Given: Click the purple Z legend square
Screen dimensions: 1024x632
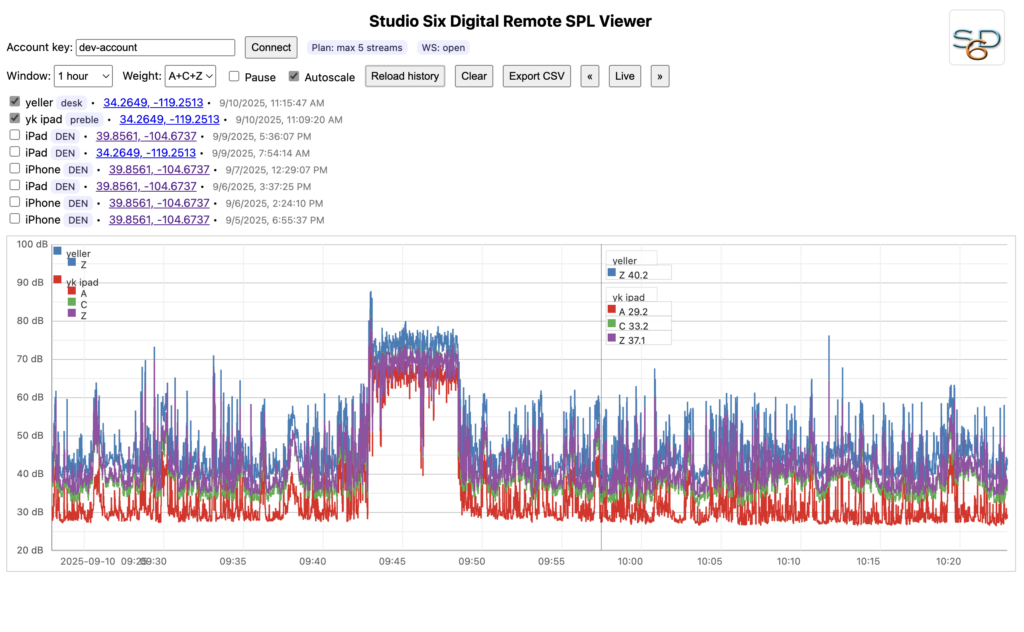Looking at the screenshot, I should click(72, 313).
